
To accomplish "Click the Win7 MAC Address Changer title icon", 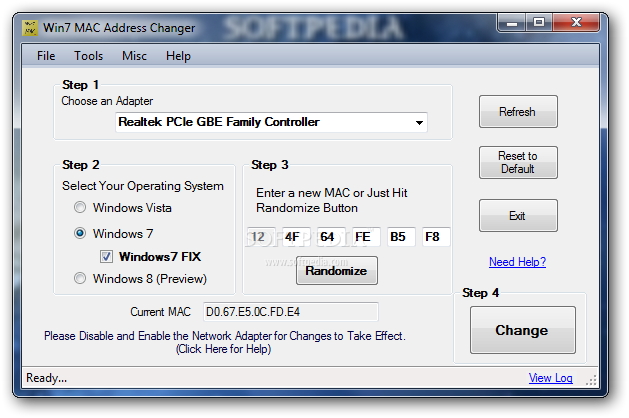I will (x=30, y=28).
